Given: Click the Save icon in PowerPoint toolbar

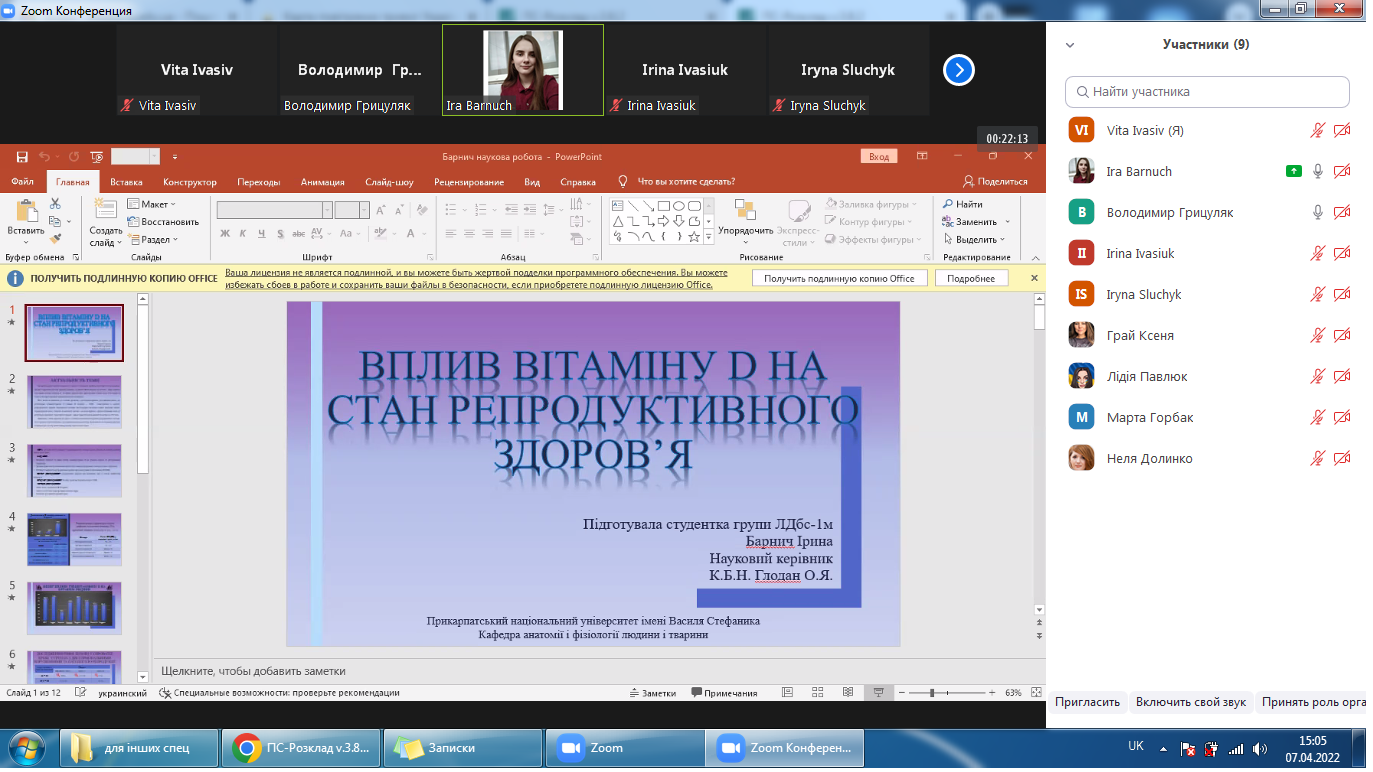Looking at the screenshot, I should point(22,157).
